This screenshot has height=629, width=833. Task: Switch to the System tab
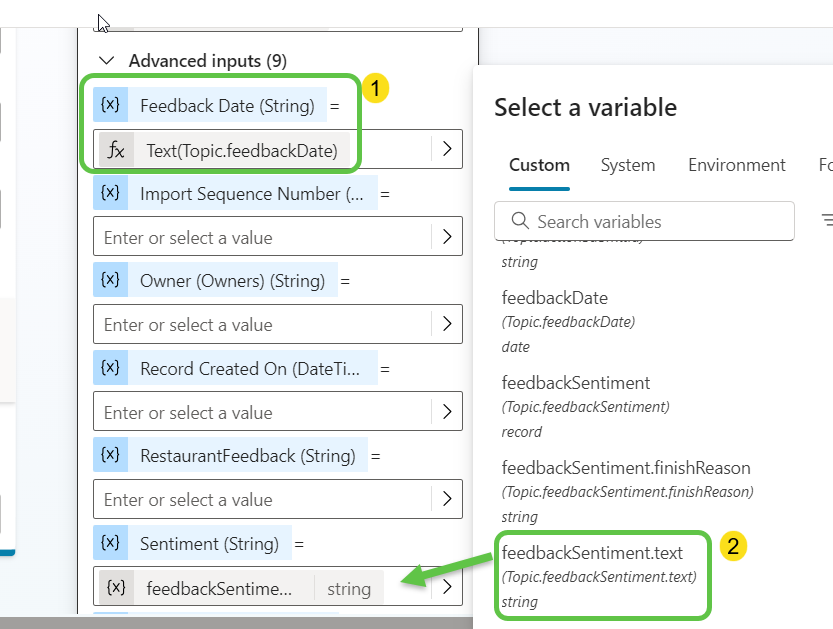(x=628, y=165)
